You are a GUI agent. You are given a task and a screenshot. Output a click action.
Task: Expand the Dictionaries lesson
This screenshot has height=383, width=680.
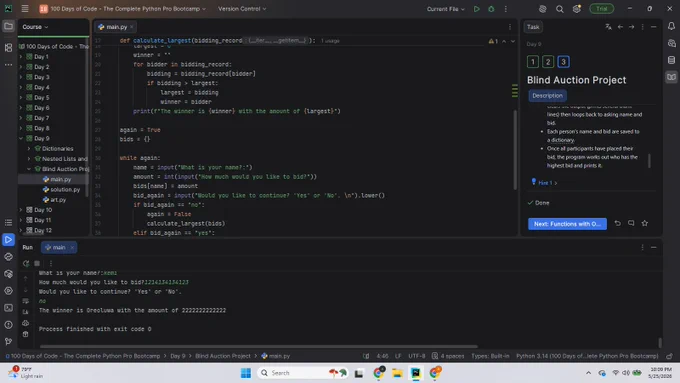[29, 148]
